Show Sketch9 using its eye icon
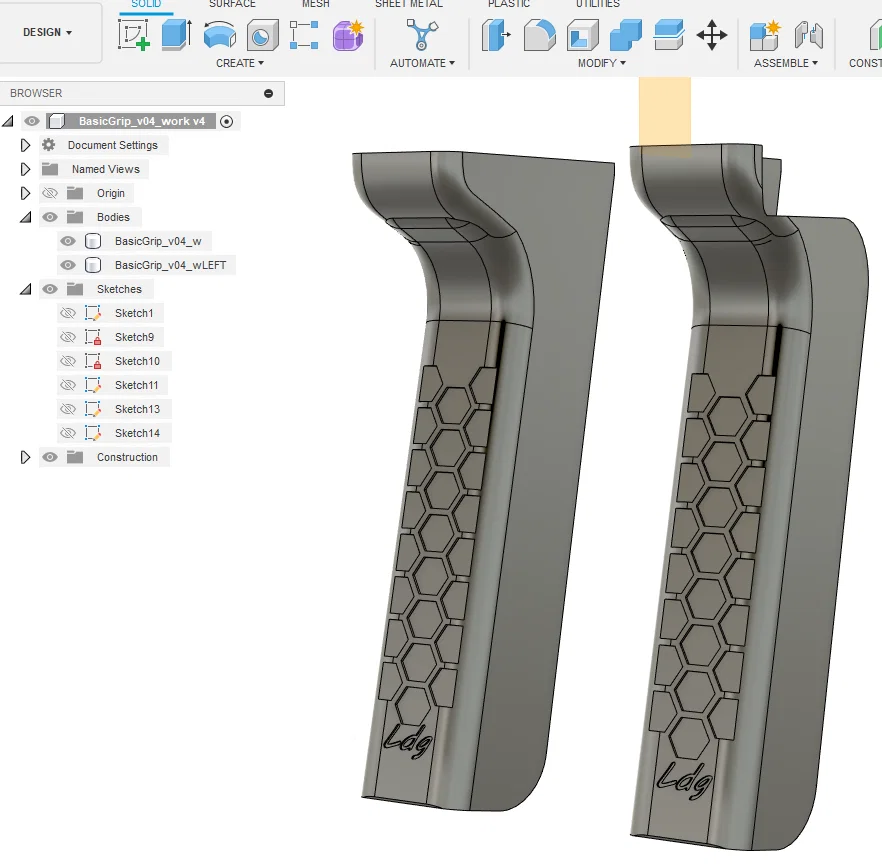 tap(68, 337)
